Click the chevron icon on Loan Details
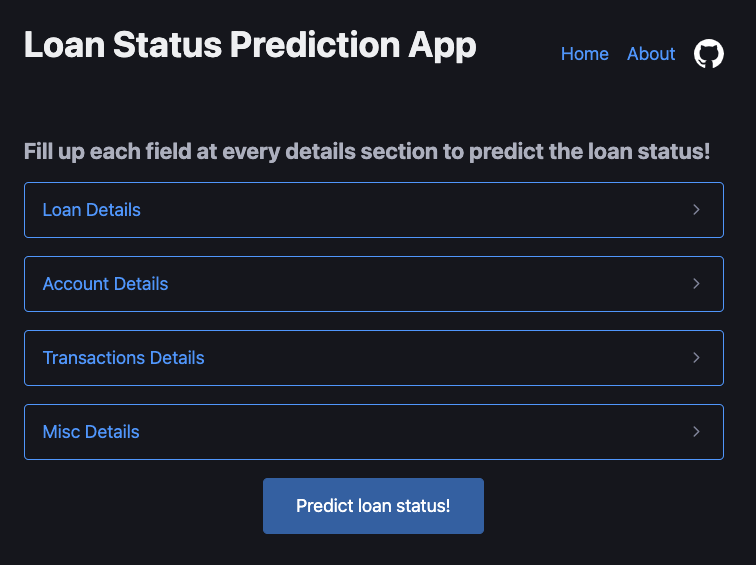The height and width of the screenshot is (565, 756). [696, 210]
